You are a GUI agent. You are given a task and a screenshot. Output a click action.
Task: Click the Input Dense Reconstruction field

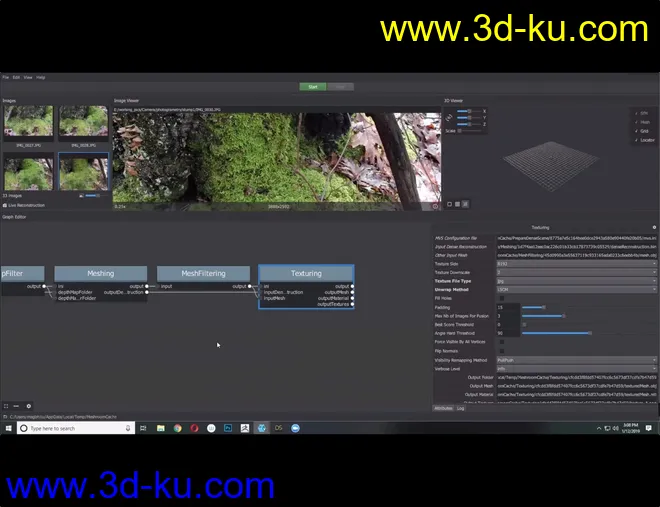click(576, 247)
